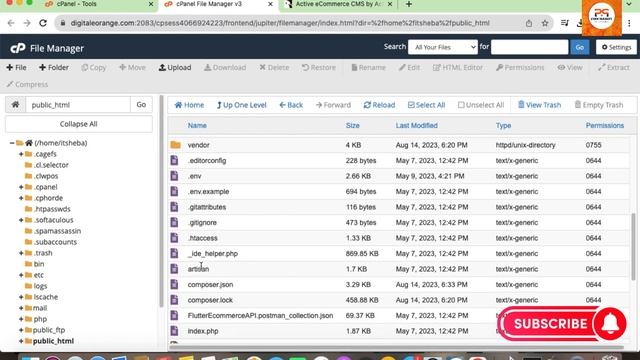Select the index.php file
Viewport: 640px width, 360px height.
pos(203,331)
